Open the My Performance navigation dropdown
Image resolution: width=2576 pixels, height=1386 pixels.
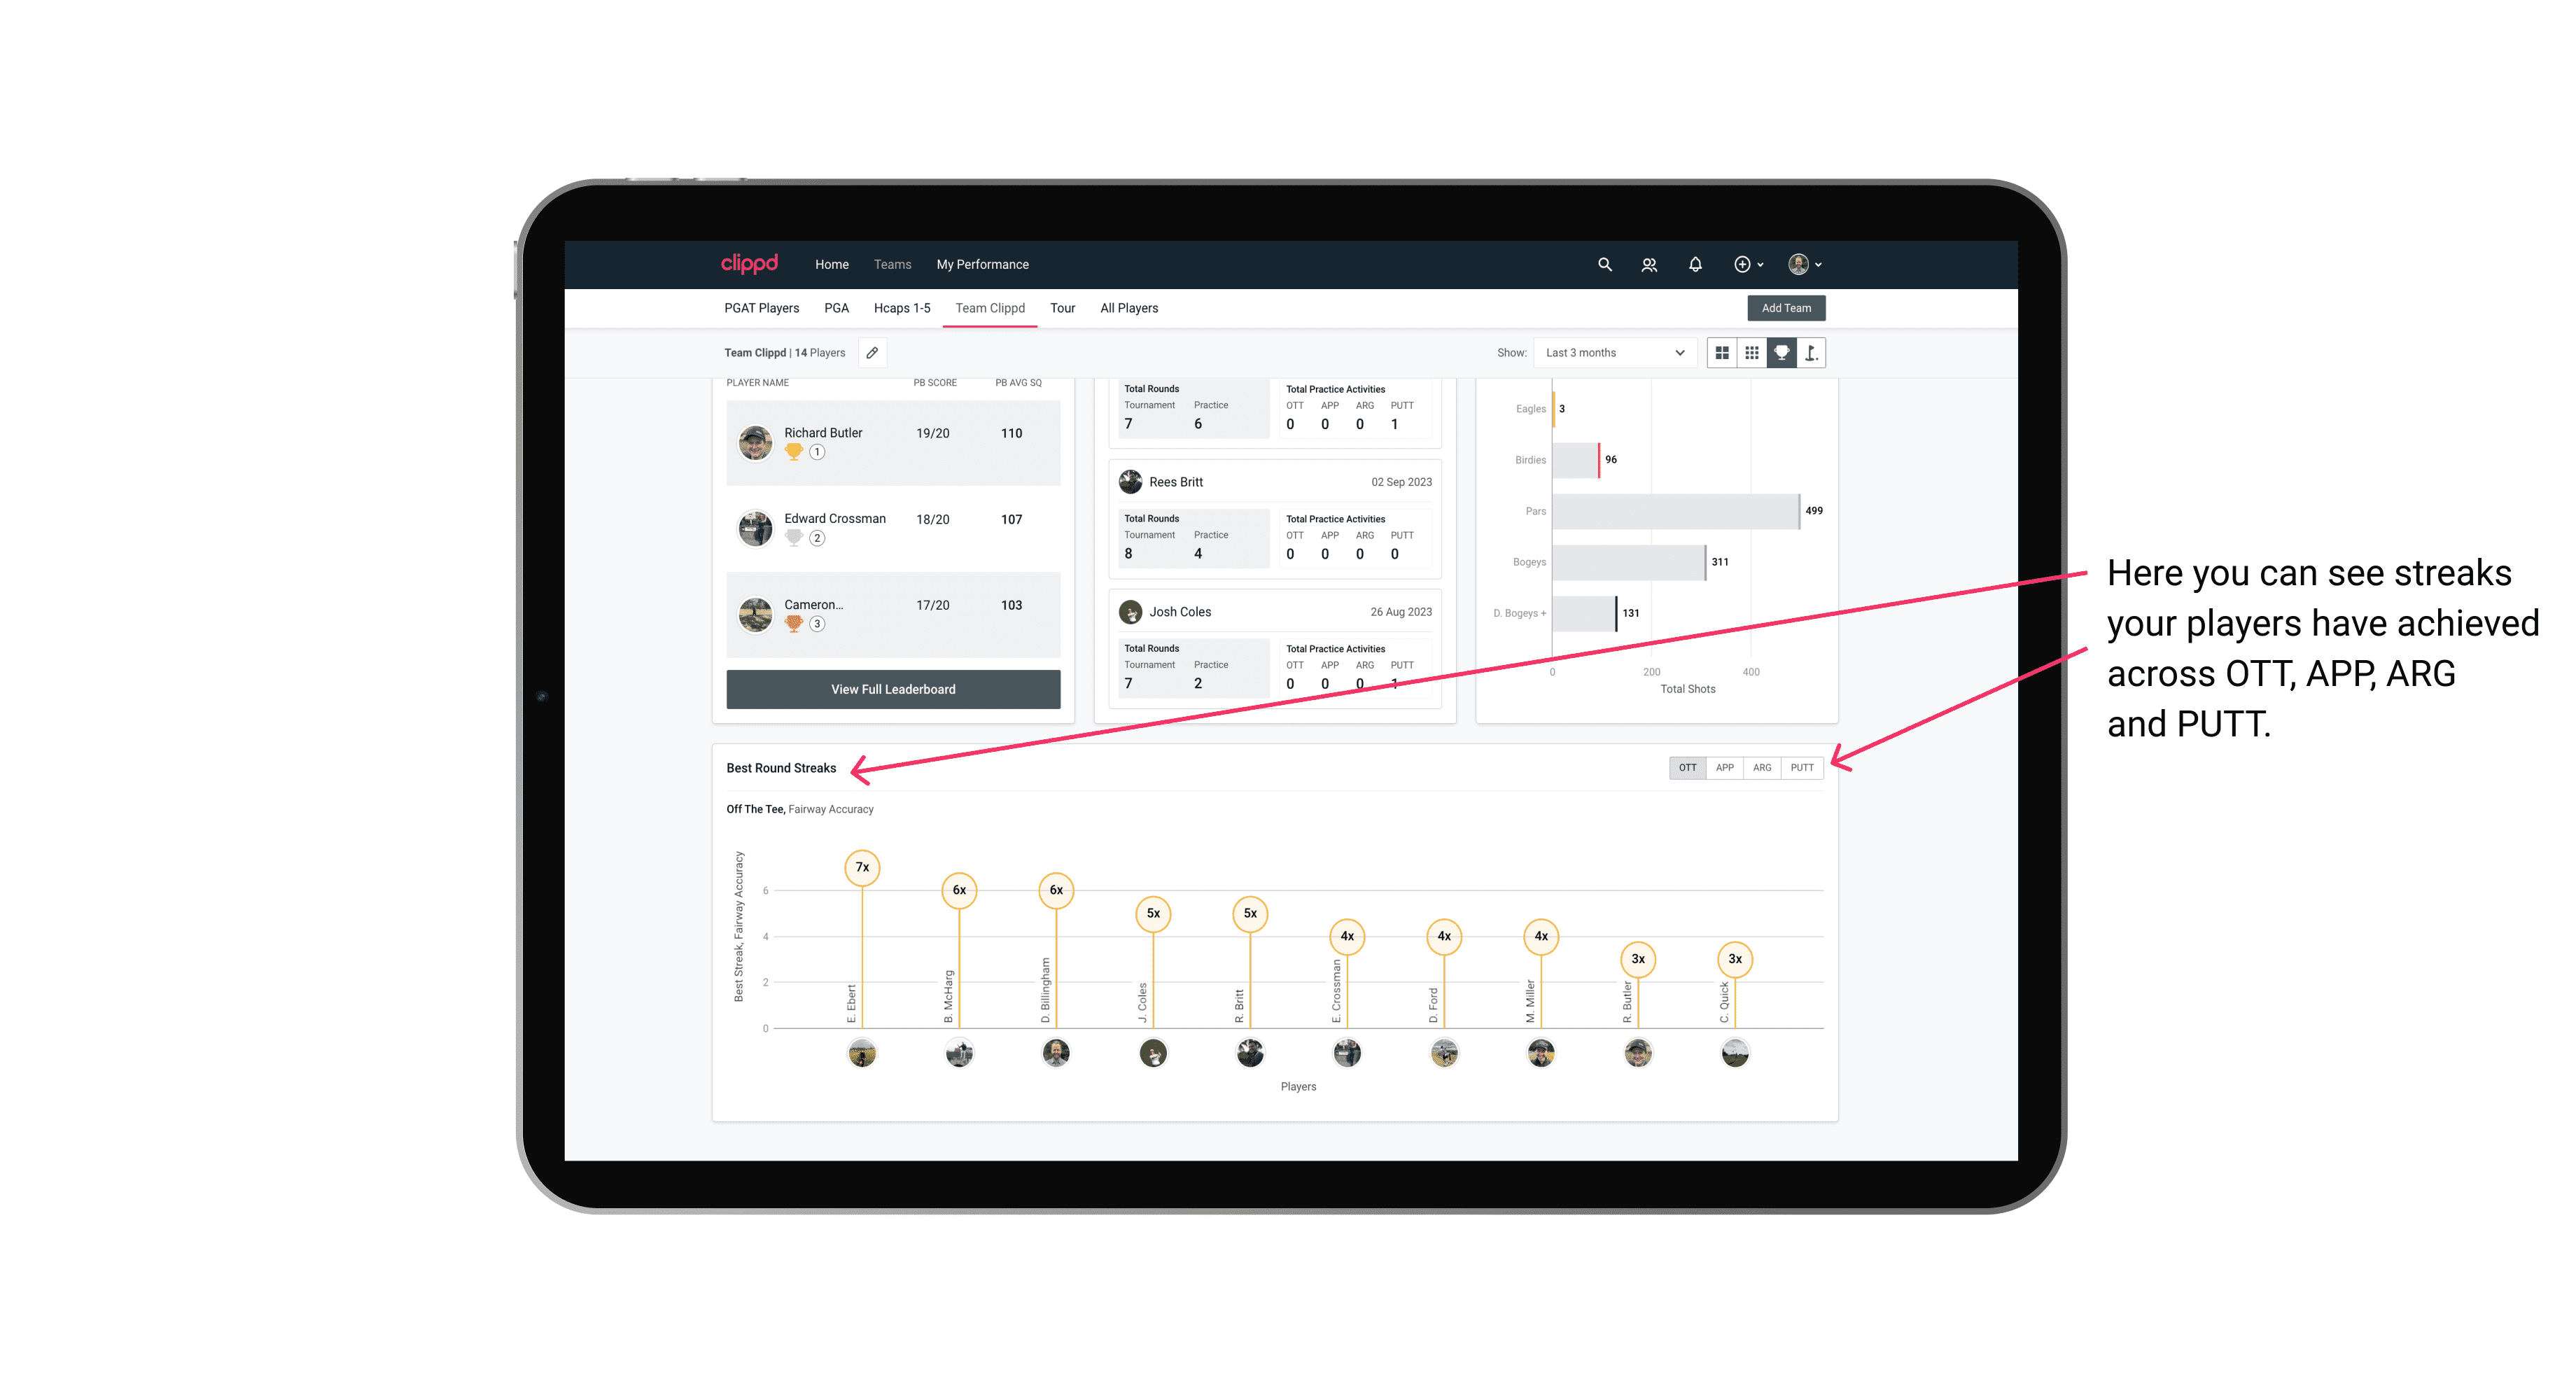[x=984, y=265]
